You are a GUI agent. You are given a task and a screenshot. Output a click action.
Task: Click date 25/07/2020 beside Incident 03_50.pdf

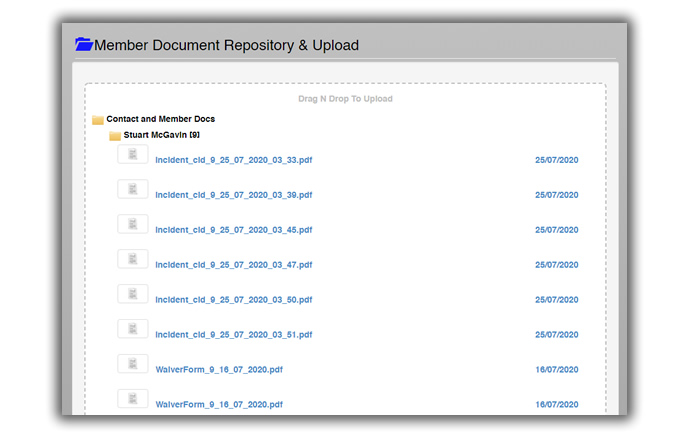tap(556, 299)
